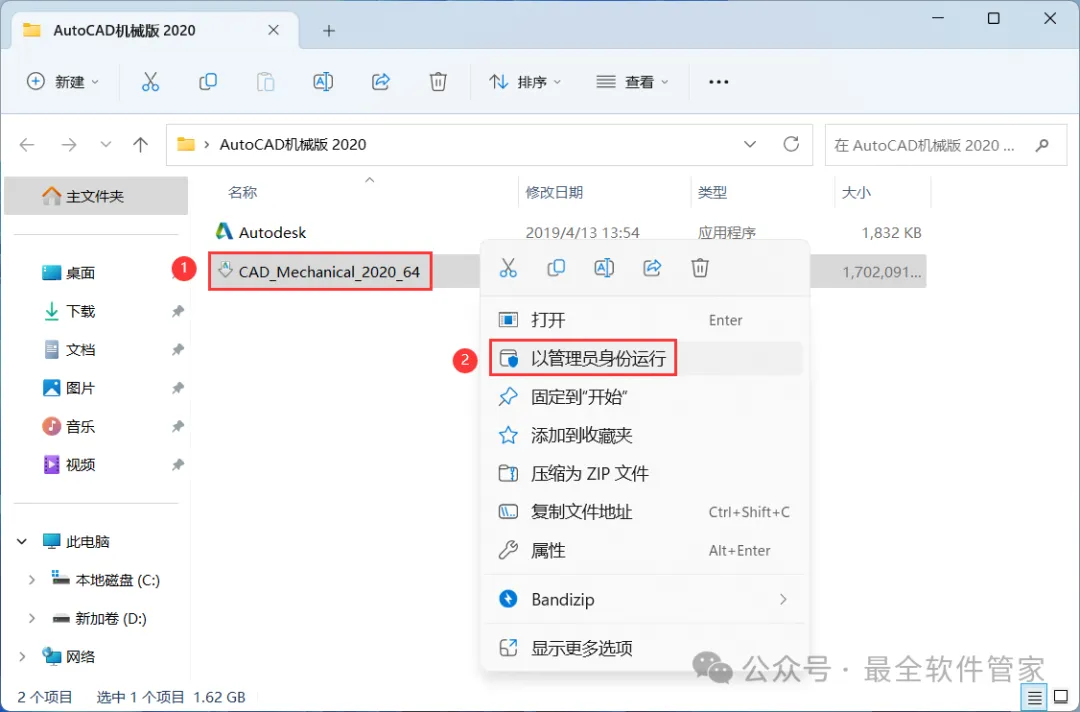1080x712 pixels.
Task: Collapse the 此电脑 tree node
Action: 22,542
